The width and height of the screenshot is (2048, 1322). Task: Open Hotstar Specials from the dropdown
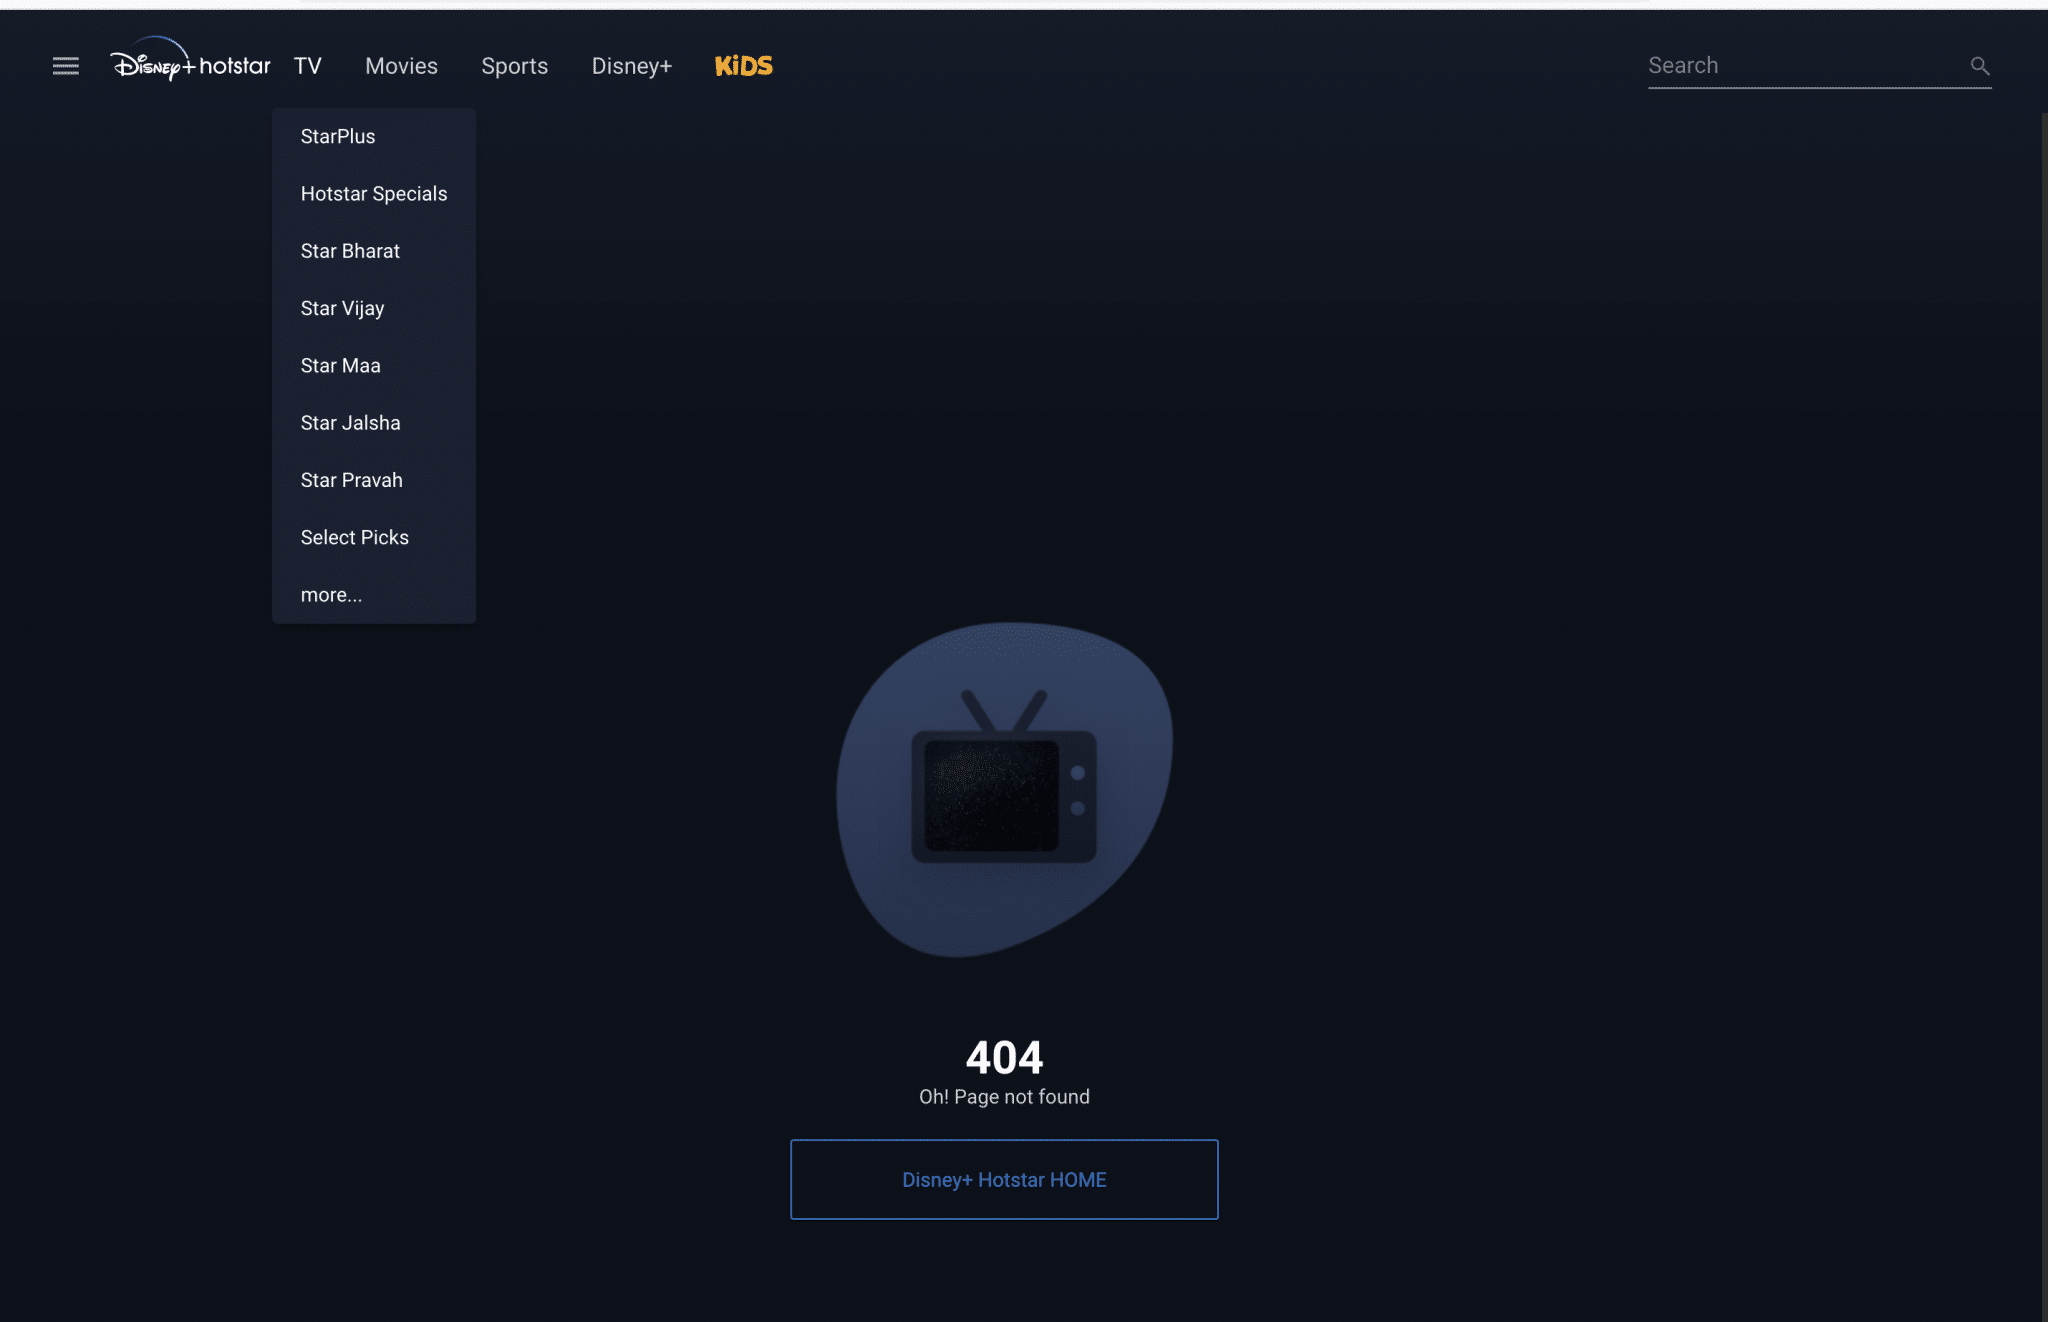(x=374, y=193)
